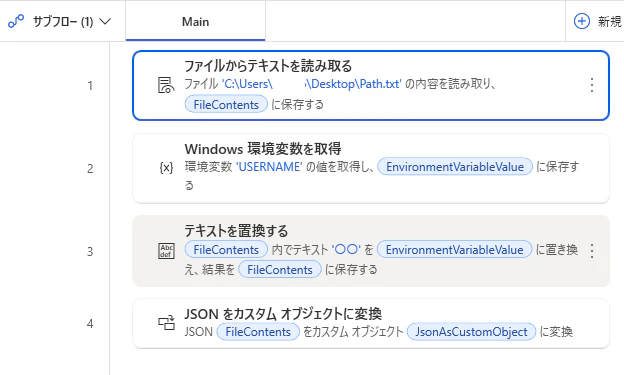The height and width of the screenshot is (375, 624).
Task: Select the テキストを置換する action
Action: click(x=371, y=251)
